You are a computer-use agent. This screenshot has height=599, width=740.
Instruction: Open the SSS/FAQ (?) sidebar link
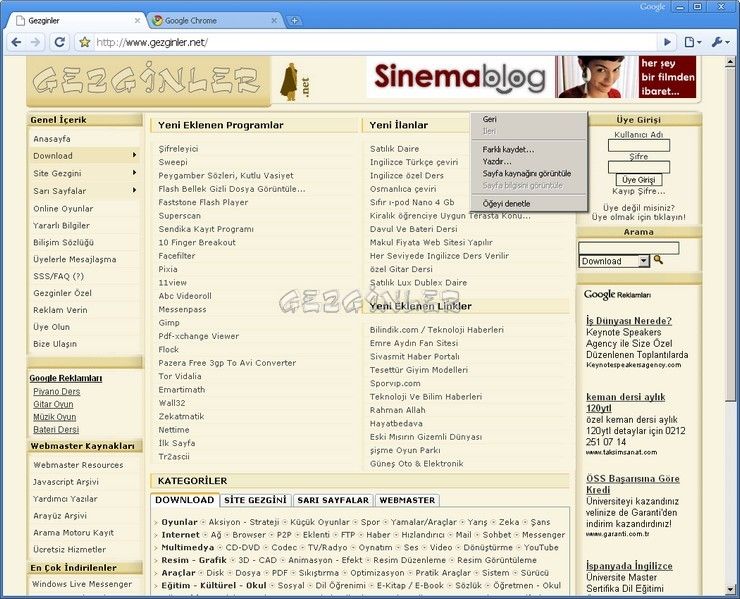coord(59,276)
